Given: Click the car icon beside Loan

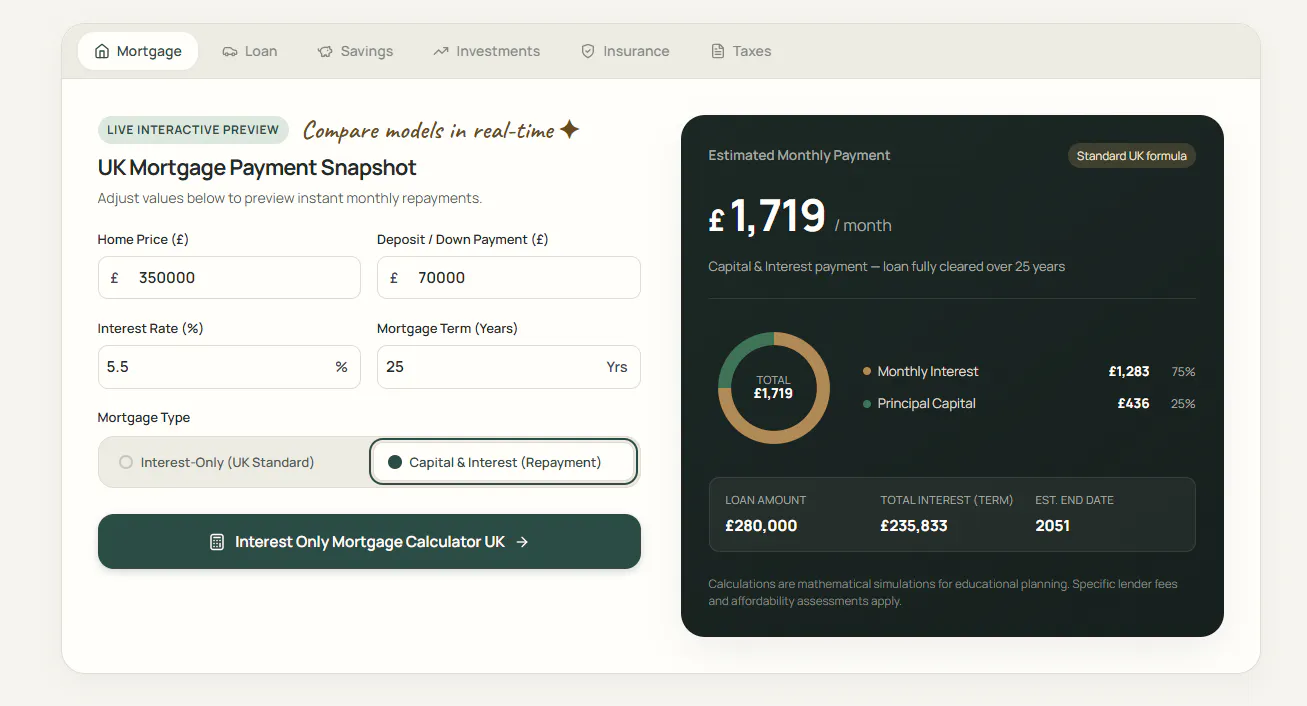Looking at the screenshot, I should click(230, 51).
